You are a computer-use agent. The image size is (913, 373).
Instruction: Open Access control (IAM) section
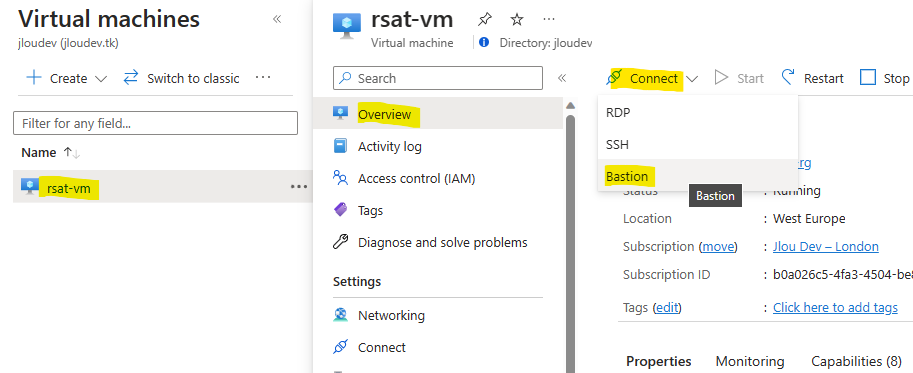pyautogui.click(x=416, y=179)
